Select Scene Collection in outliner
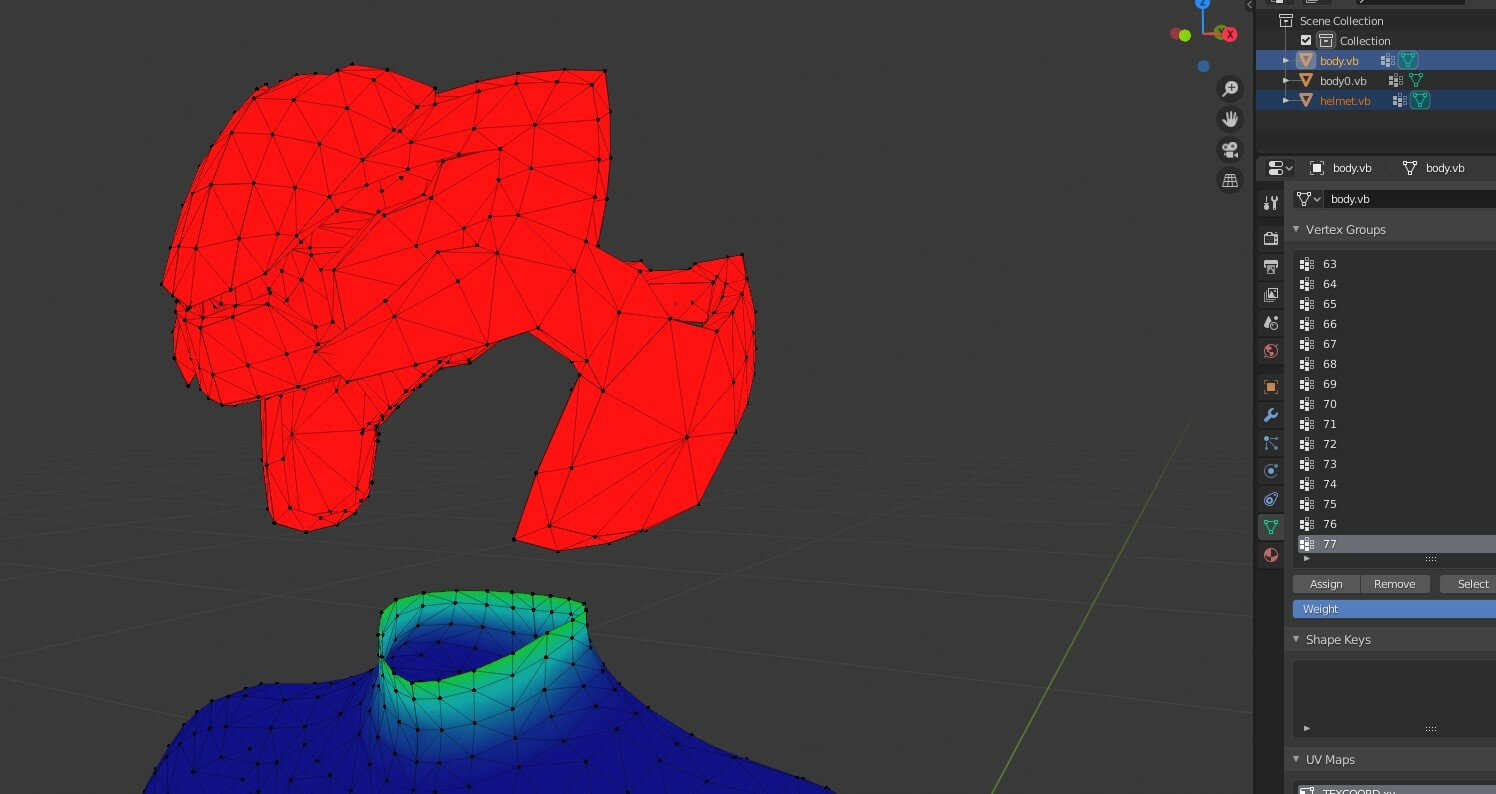Screen dimensions: 1496x794 tap(1341, 21)
